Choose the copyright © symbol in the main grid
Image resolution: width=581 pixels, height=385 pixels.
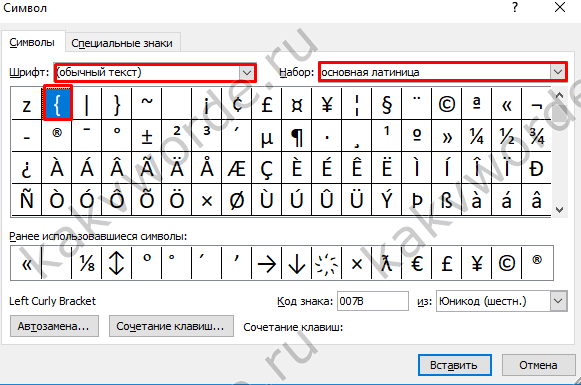coord(446,104)
